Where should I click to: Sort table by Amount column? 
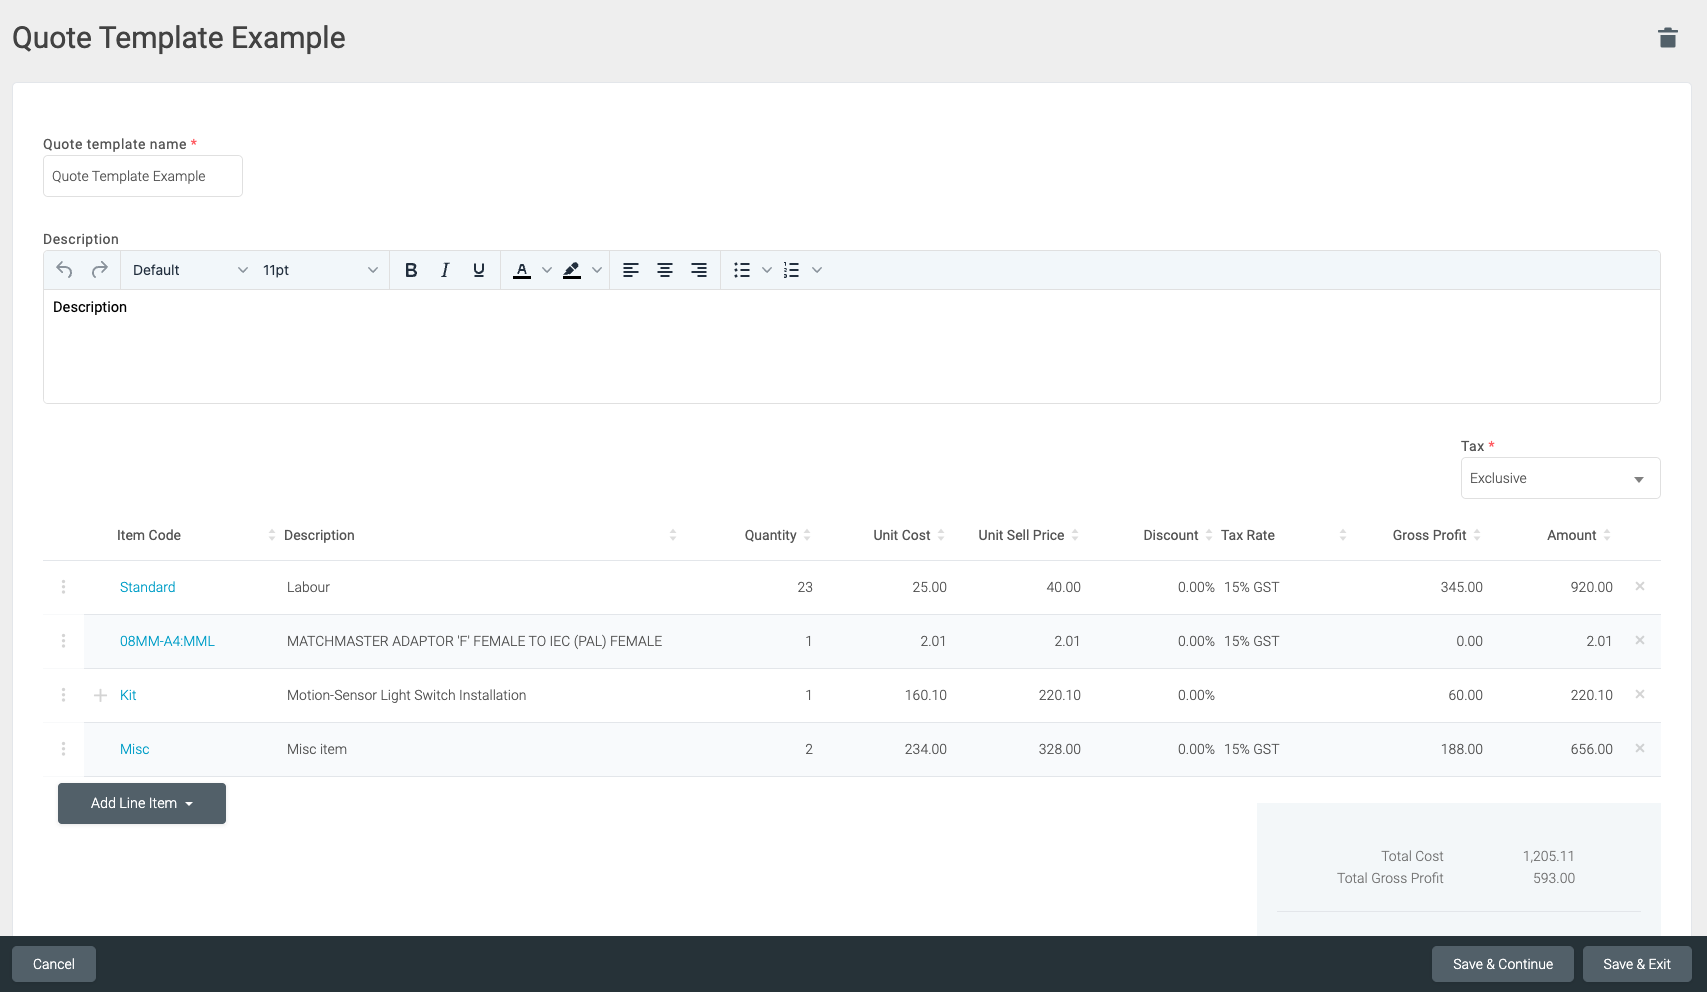point(1607,535)
